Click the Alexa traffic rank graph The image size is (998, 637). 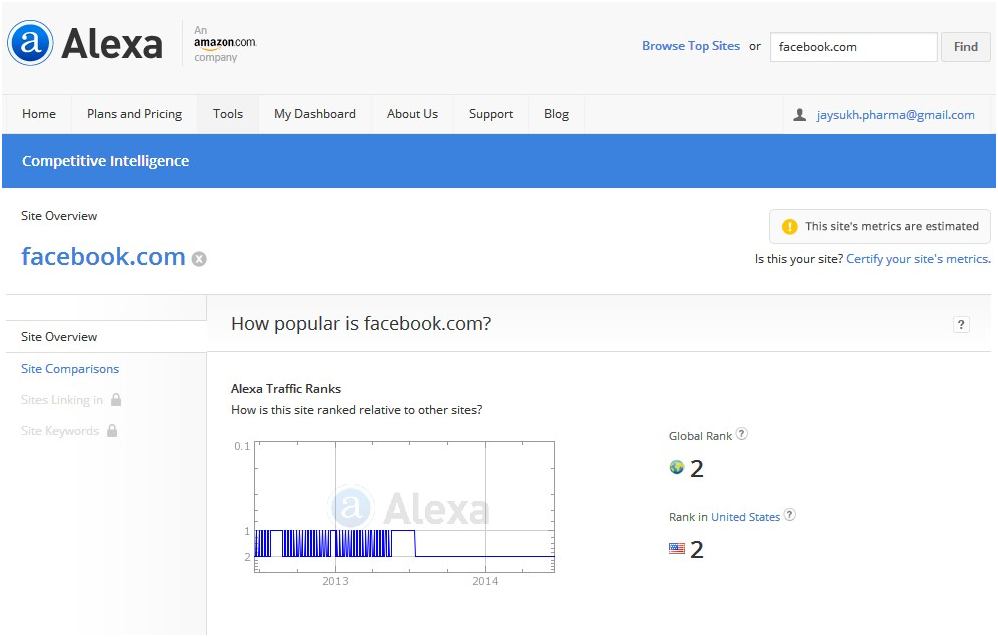coord(404,507)
